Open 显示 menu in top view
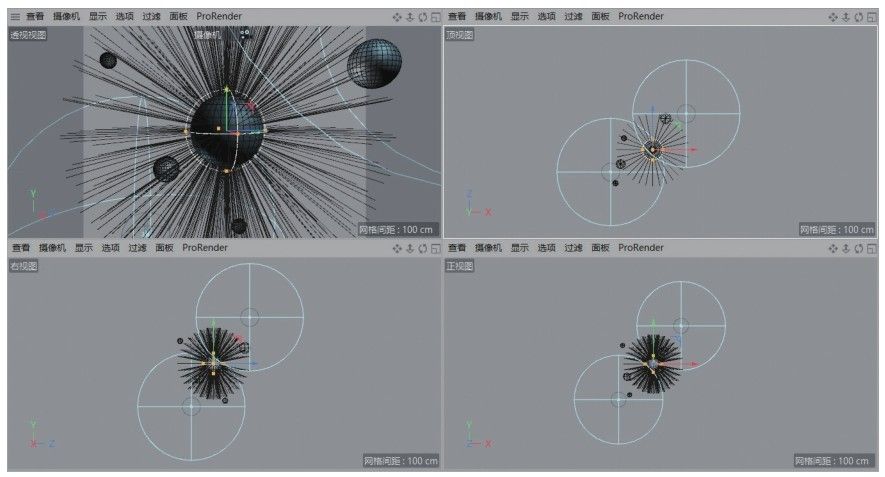The image size is (885, 477). (x=520, y=16)
